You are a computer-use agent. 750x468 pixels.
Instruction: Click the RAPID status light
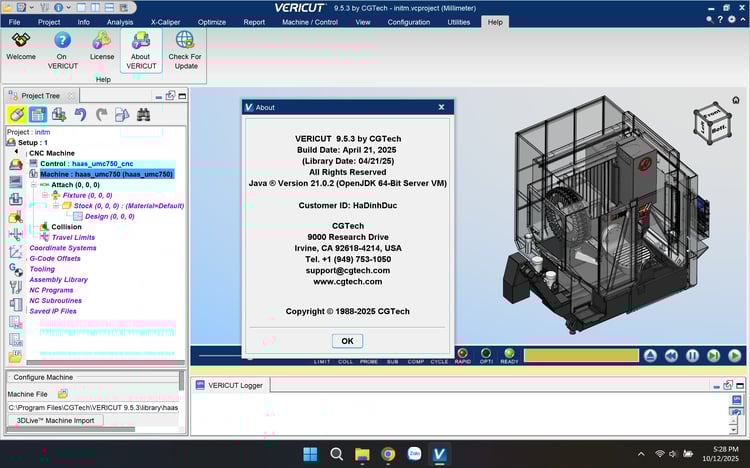point(463,353)
